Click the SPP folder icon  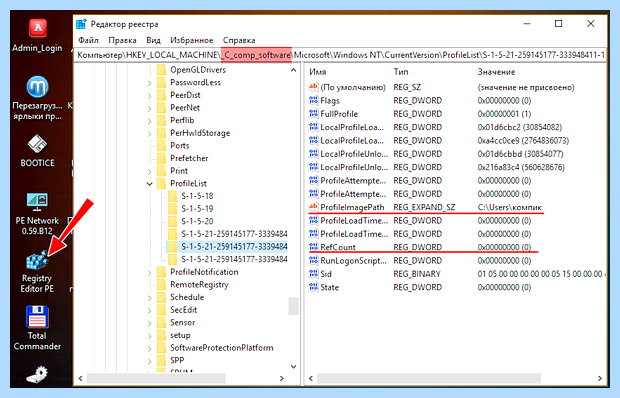pos(161,360)
